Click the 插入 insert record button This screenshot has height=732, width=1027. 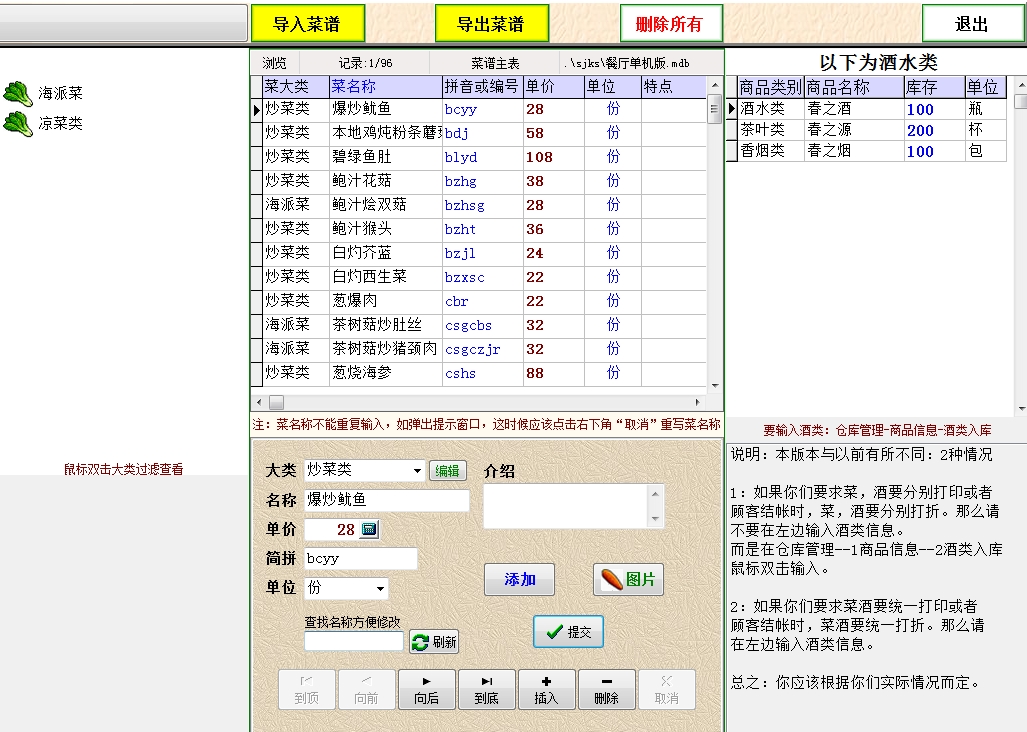tap(546, 689)
